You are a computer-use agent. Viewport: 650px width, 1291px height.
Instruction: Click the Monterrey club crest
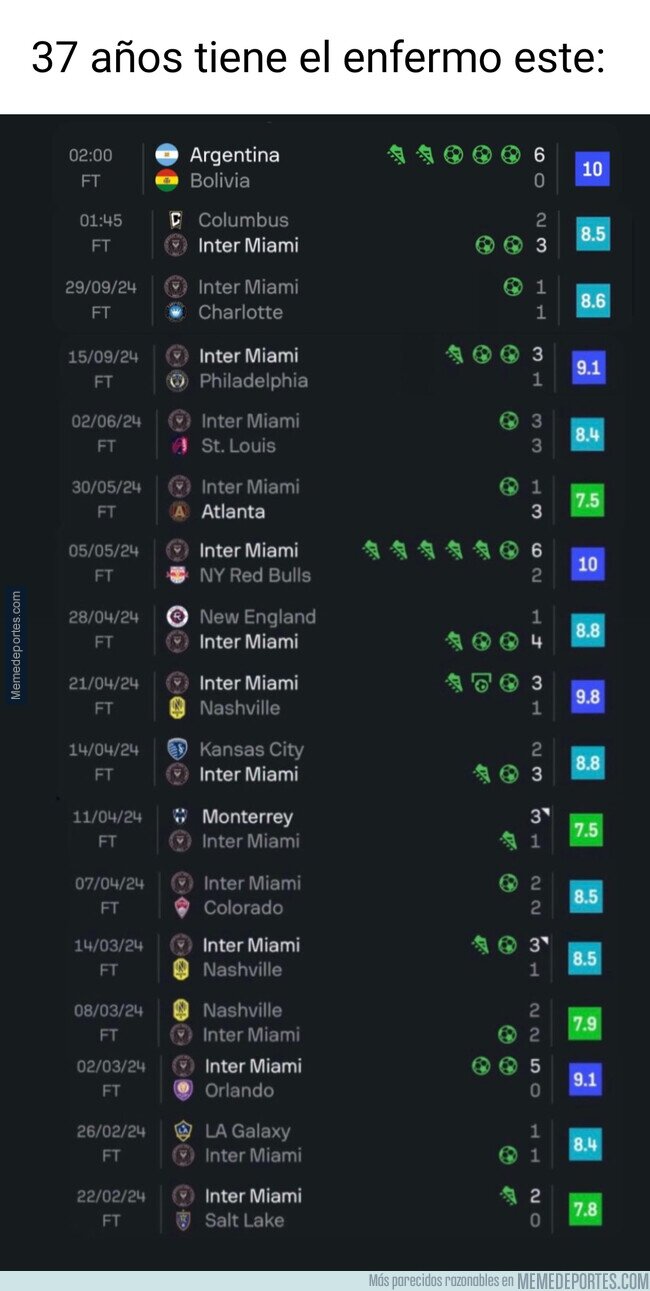coord(180,816)
